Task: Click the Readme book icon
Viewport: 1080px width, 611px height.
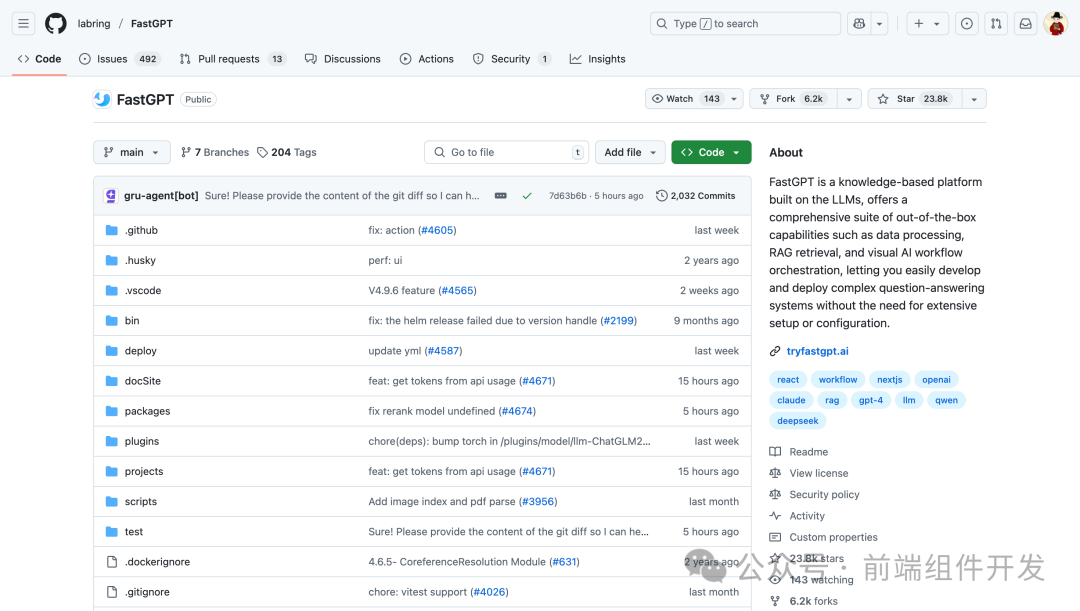Action: coord(775,452)
